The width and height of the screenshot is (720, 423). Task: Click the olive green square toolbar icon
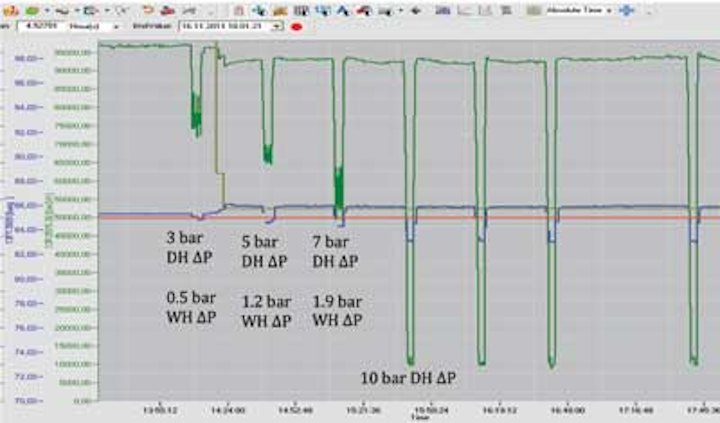point(534,10)
